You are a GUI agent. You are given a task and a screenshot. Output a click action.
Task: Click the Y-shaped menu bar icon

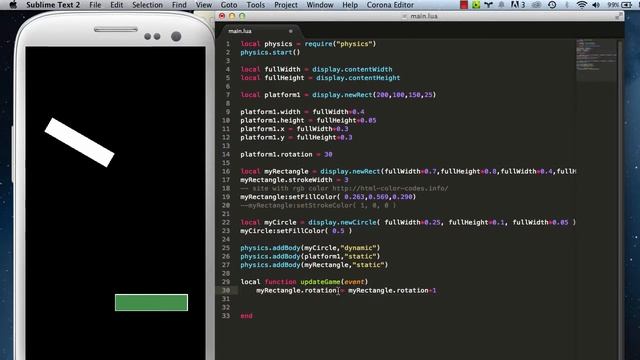click(x=489, y=5)
